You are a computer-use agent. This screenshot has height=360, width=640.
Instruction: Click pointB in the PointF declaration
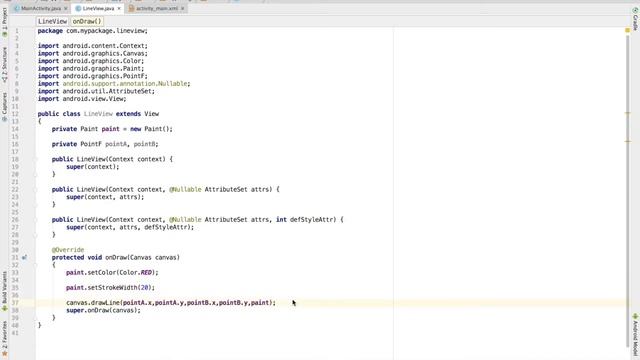coord(144,144)
